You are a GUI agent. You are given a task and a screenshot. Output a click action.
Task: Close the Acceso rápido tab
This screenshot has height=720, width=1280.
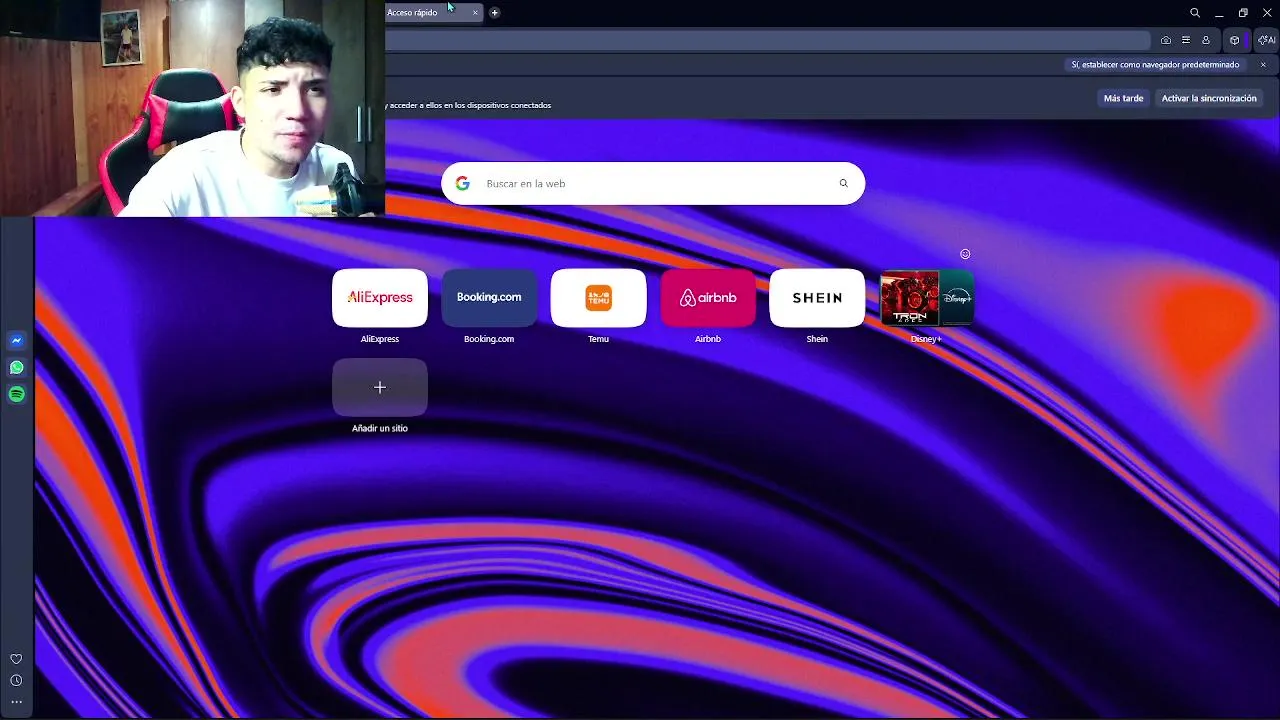tap(475, 12)
